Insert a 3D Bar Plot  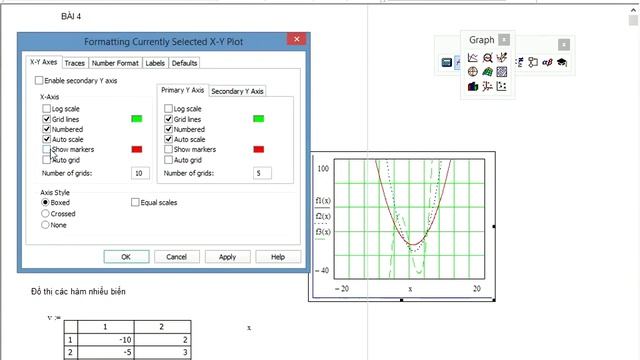coord(473,86)
